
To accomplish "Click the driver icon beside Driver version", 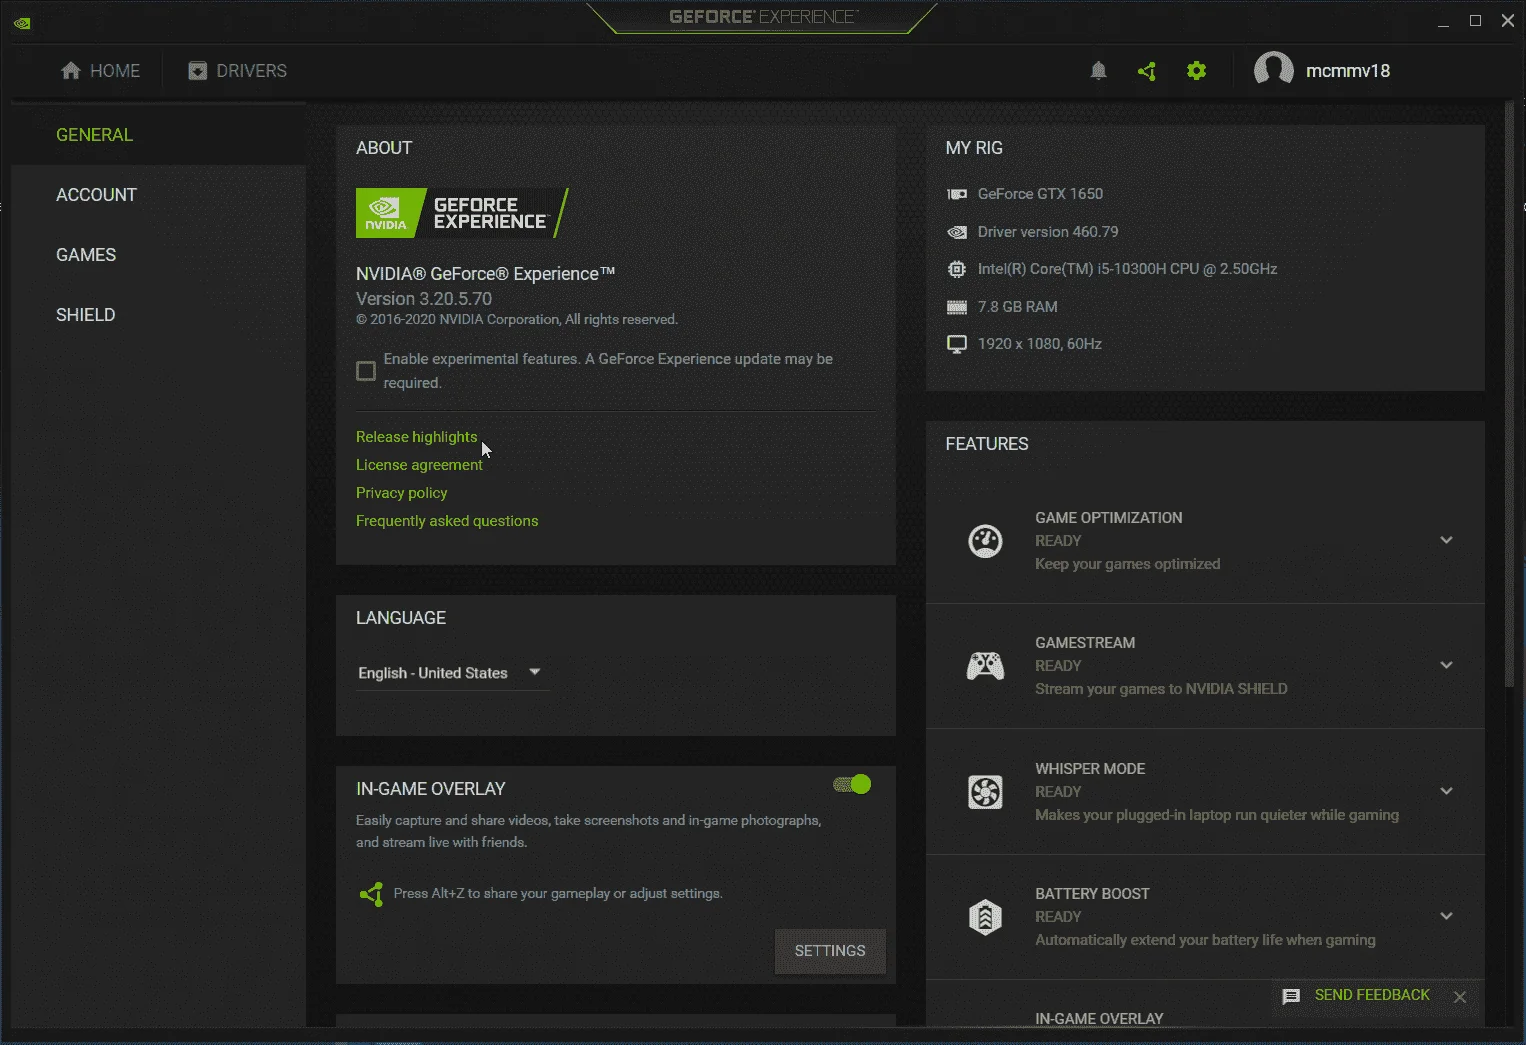I will 957,232.
